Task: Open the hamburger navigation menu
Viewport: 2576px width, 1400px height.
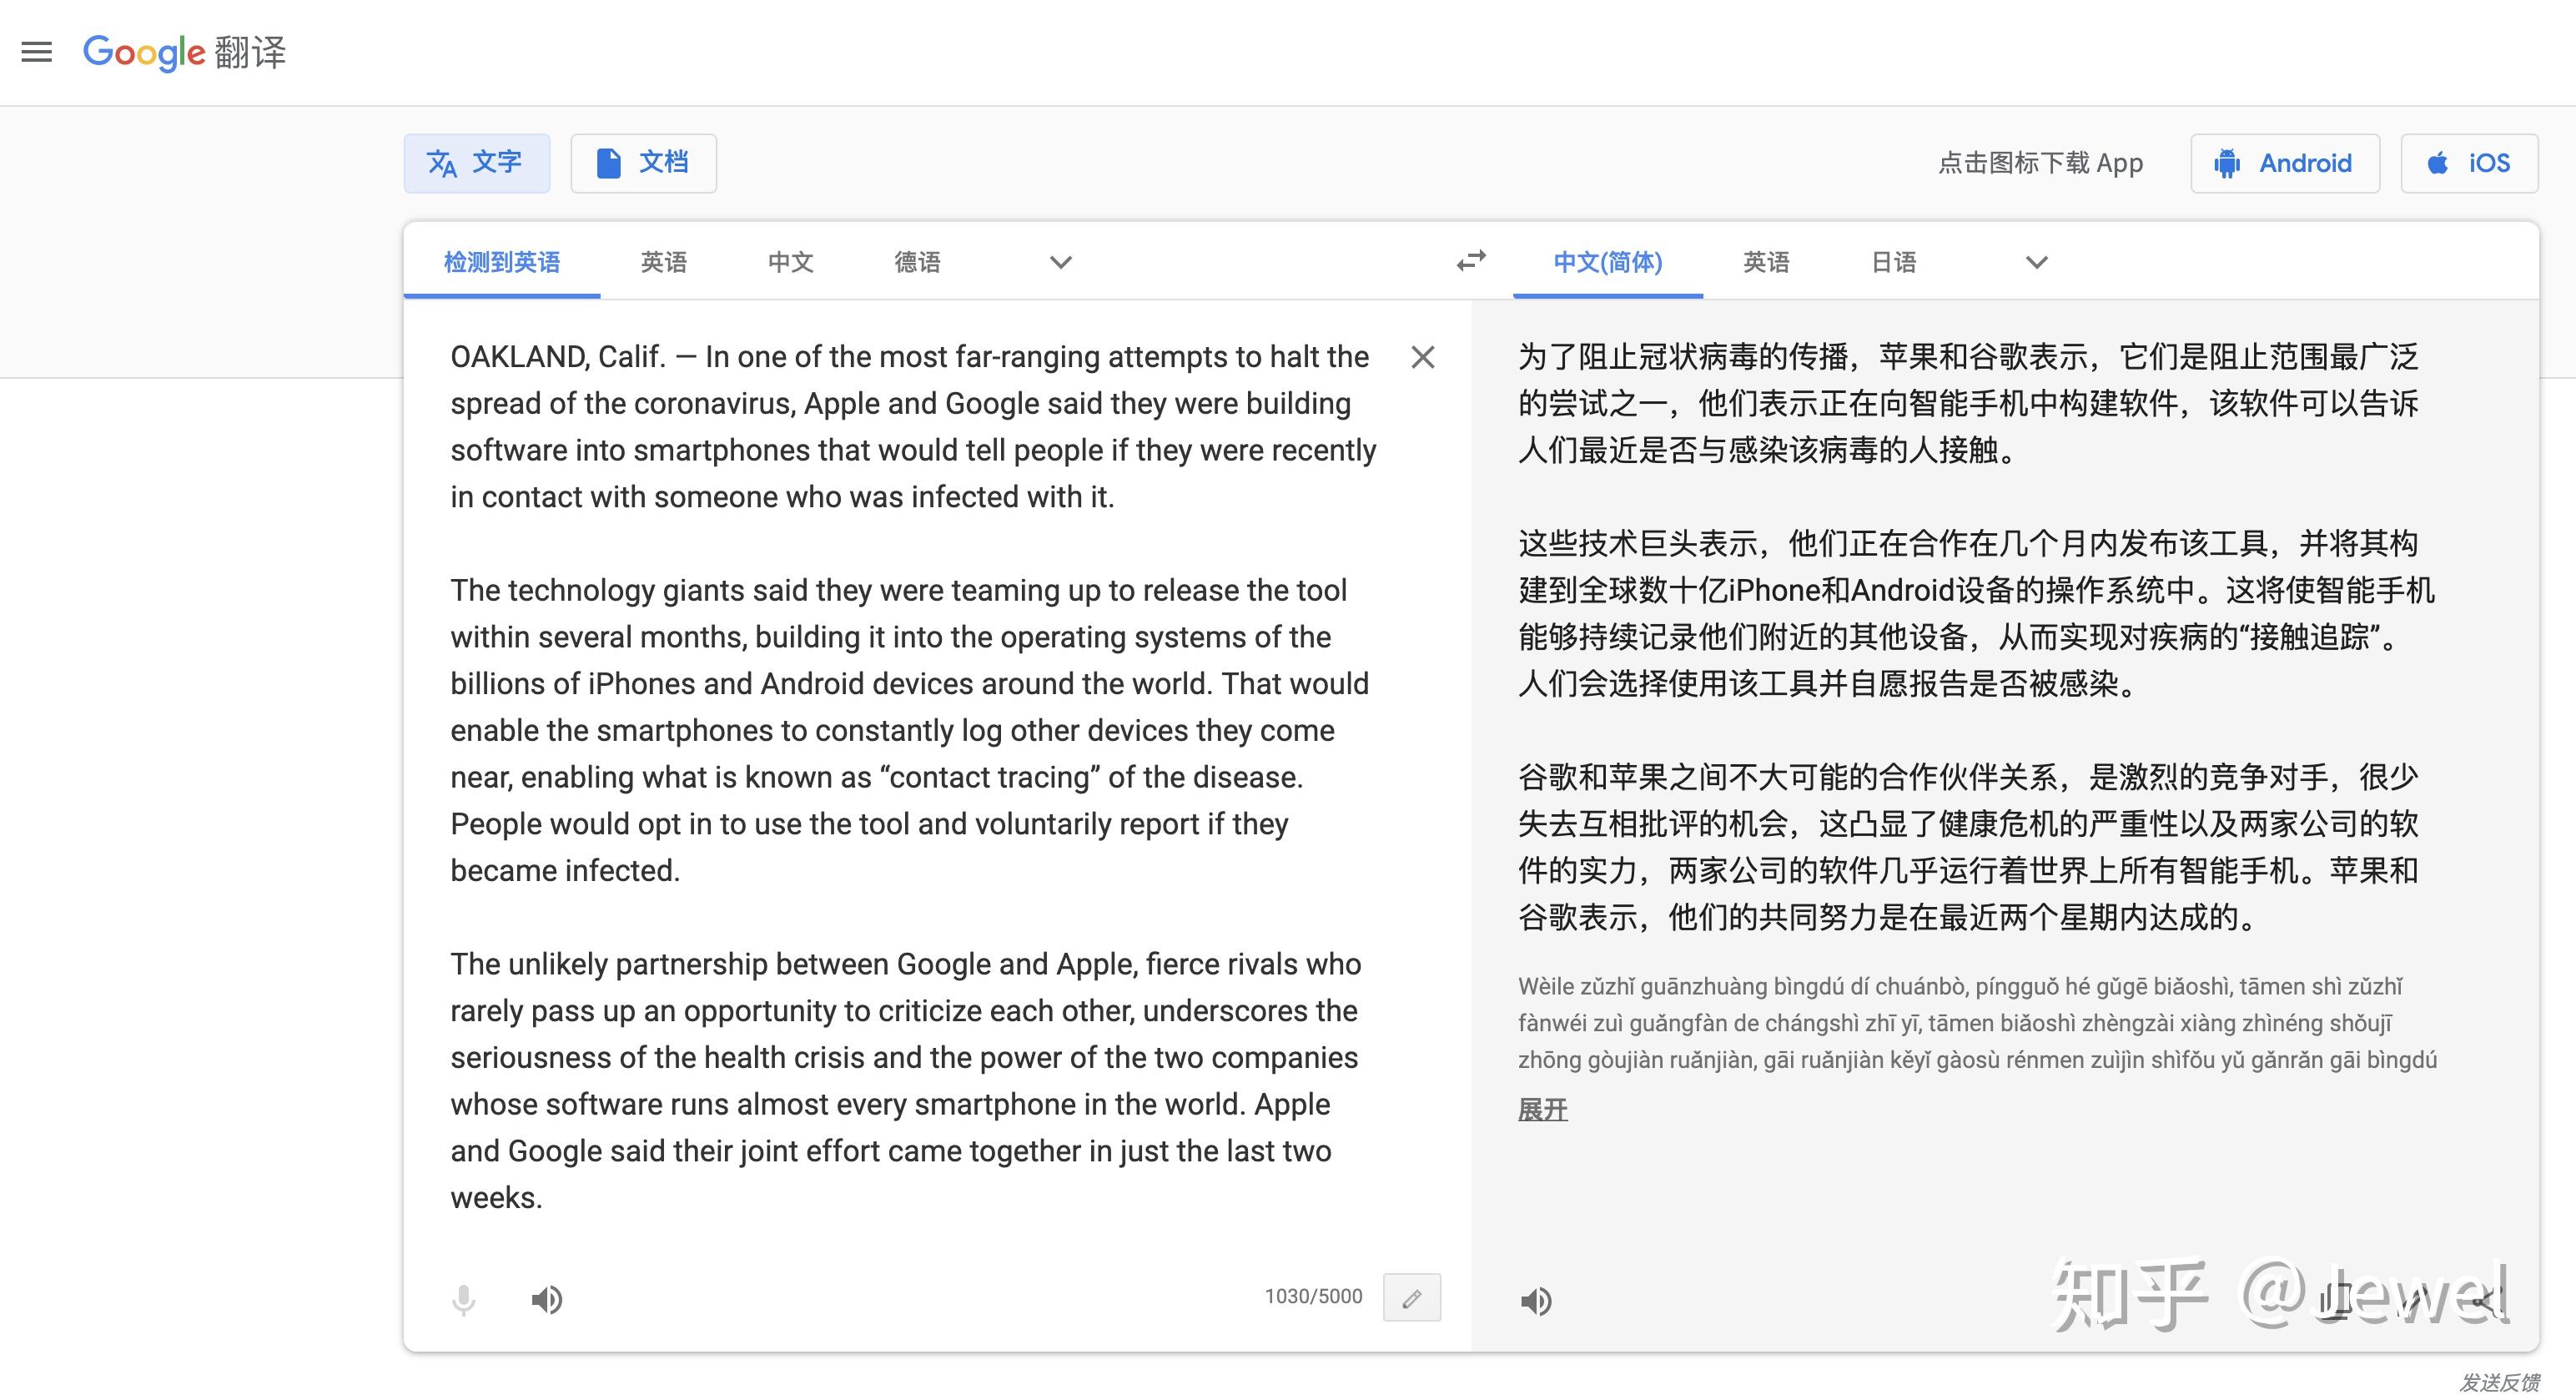Action: coord(36,52)
